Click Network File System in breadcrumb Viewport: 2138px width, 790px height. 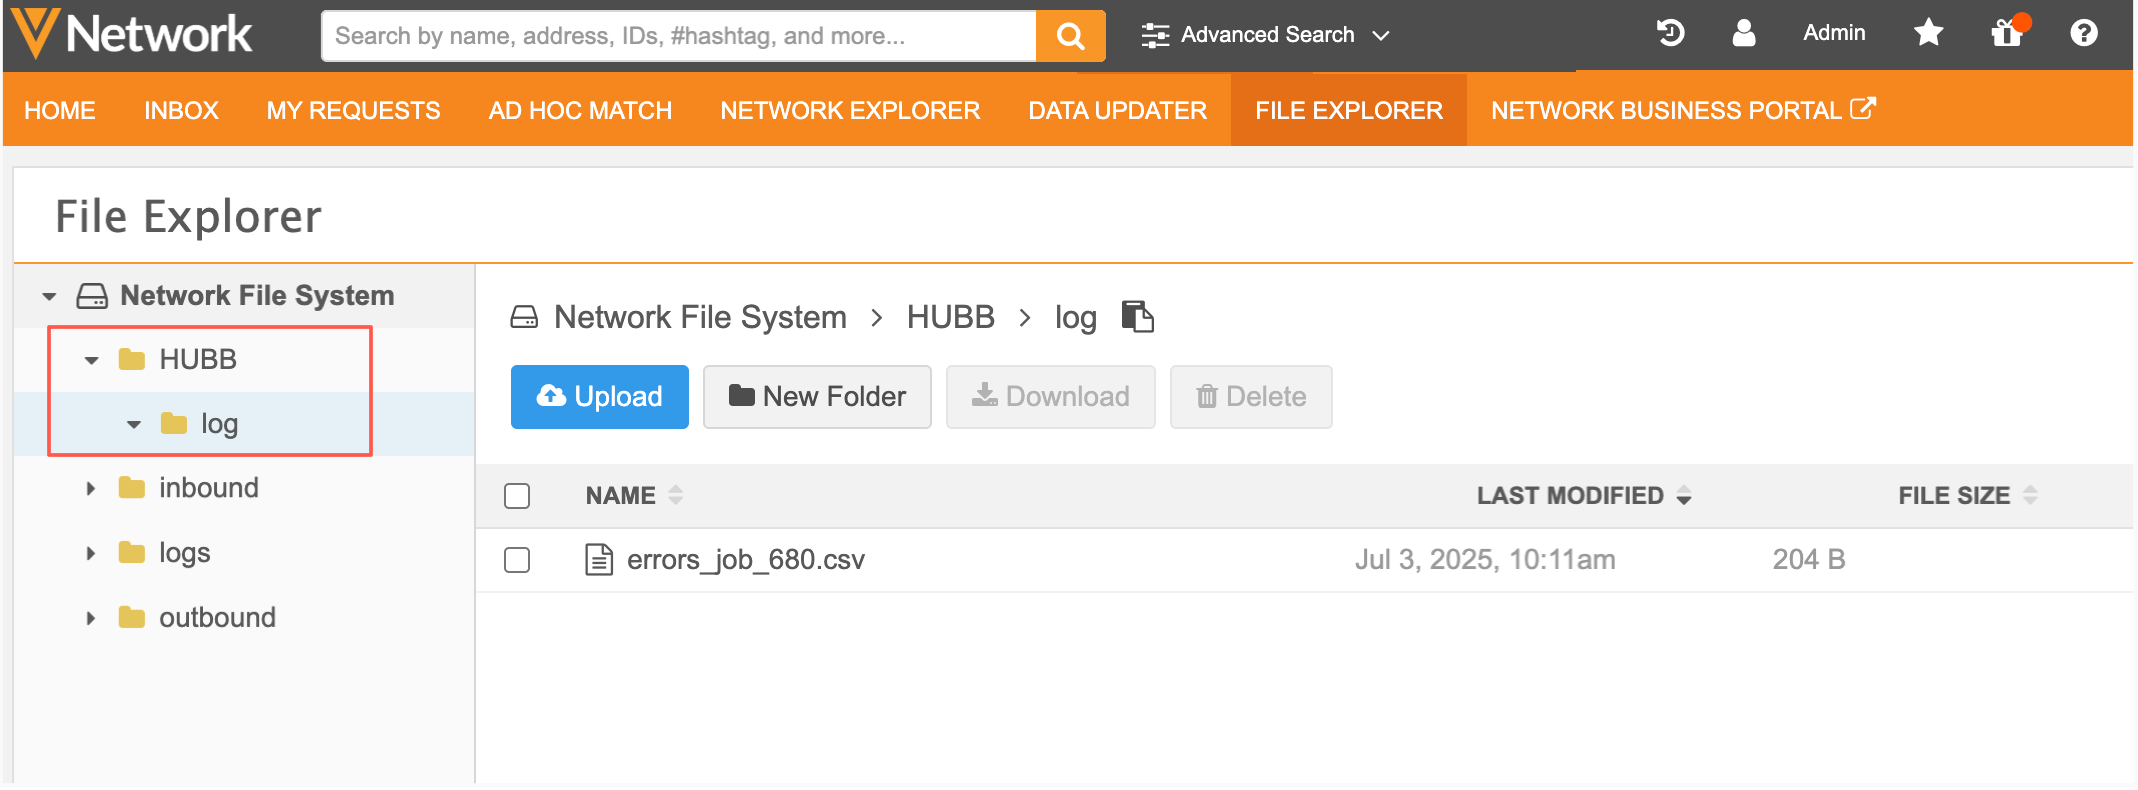coord(700,318)
